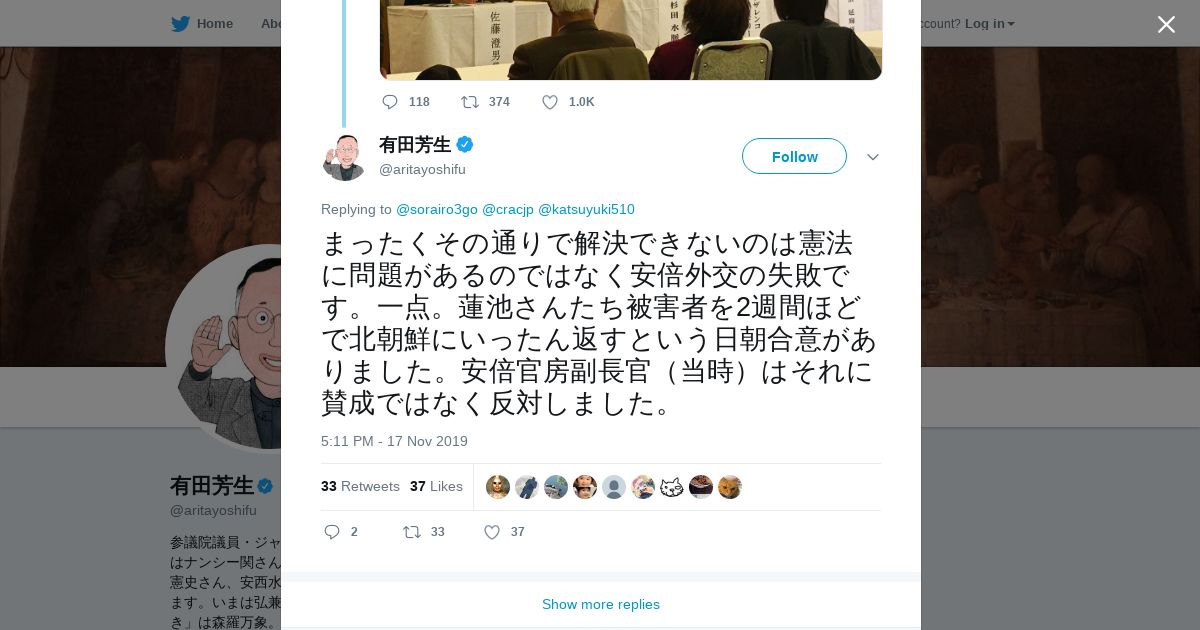Viewport: 1200px width, 630px height.
Task: Open the @sorairo3go mention link
Action: (x=437, y=209)
